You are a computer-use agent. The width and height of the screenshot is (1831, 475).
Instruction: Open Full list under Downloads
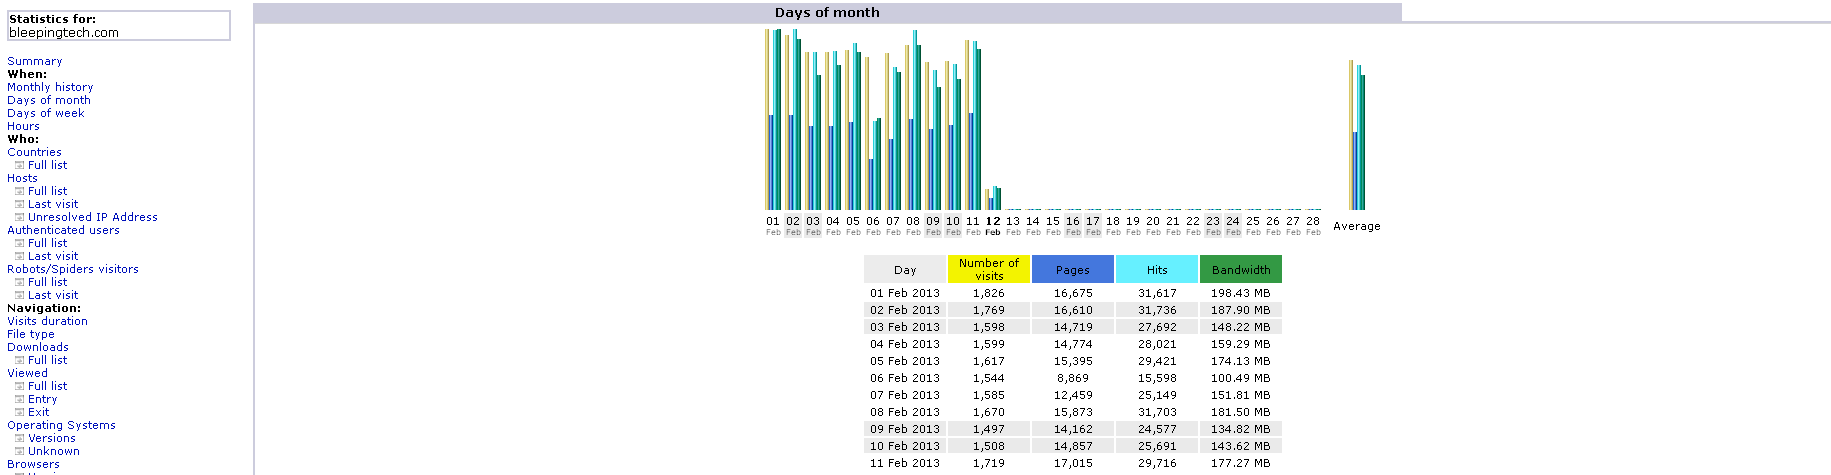click(47, 360)
